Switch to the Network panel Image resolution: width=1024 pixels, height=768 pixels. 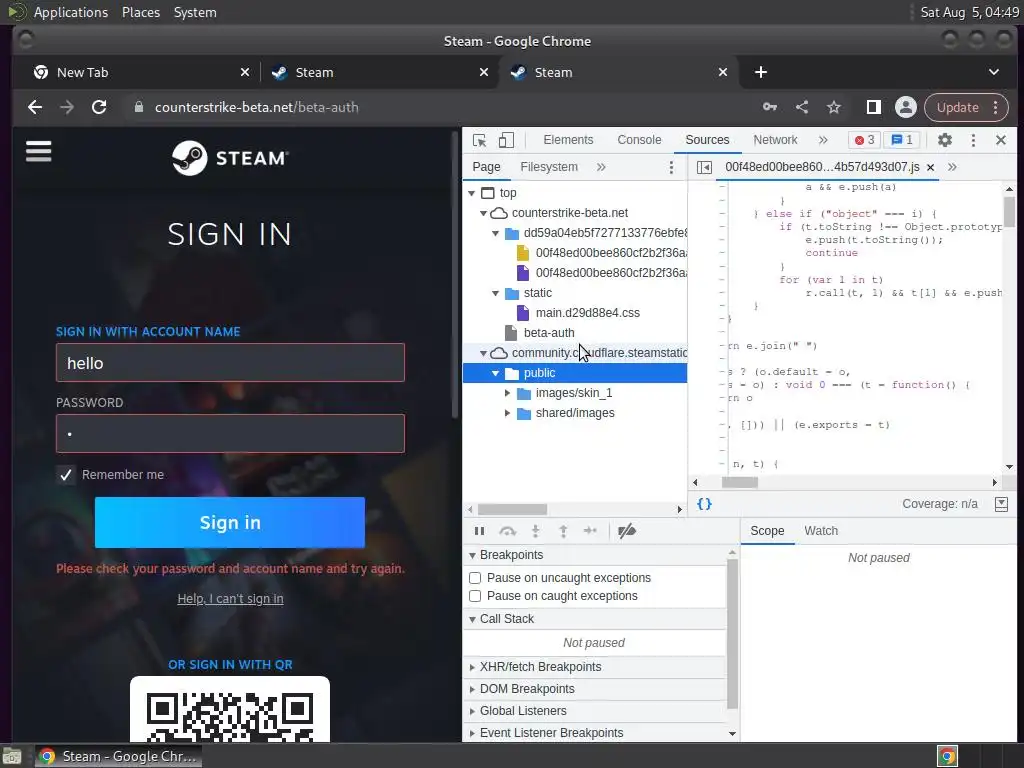click(x=775, y=140)
